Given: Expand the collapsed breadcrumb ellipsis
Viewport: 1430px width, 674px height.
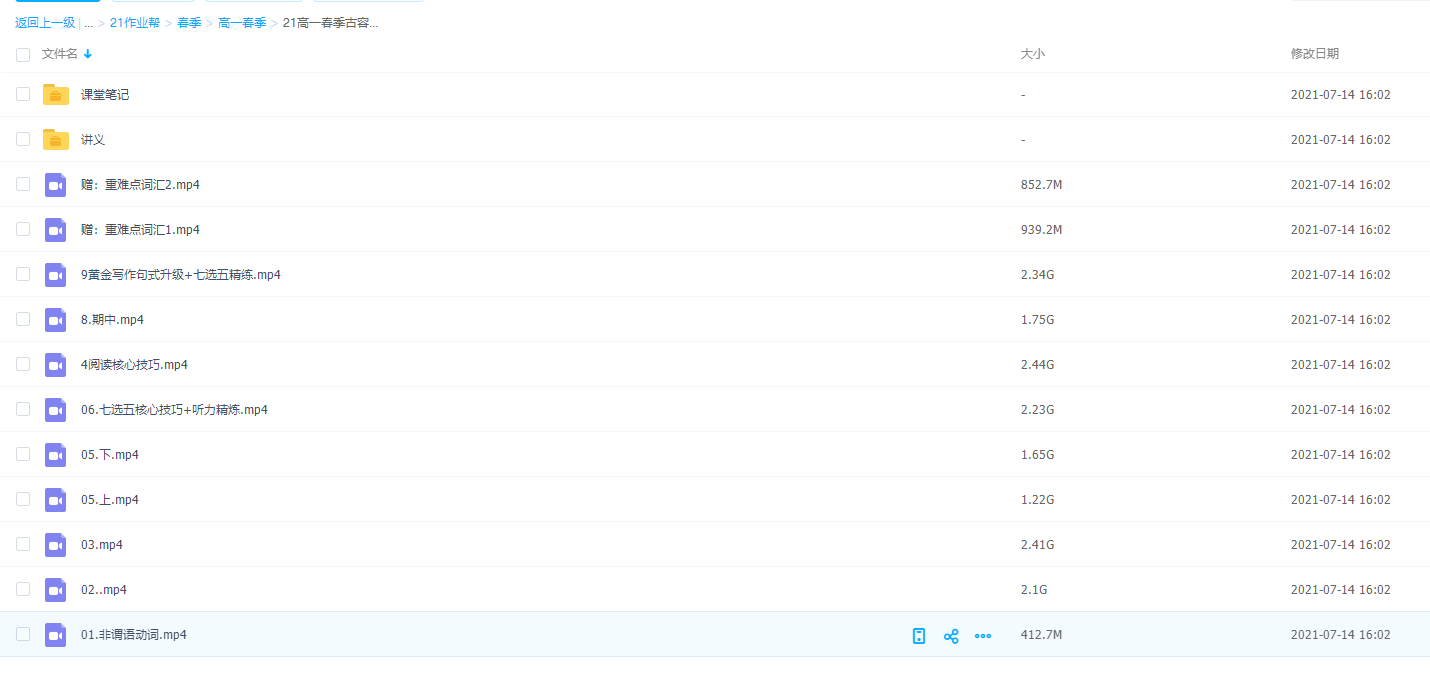Looking at the screenshot, I should pyautogui.click(x=89, y=23).
